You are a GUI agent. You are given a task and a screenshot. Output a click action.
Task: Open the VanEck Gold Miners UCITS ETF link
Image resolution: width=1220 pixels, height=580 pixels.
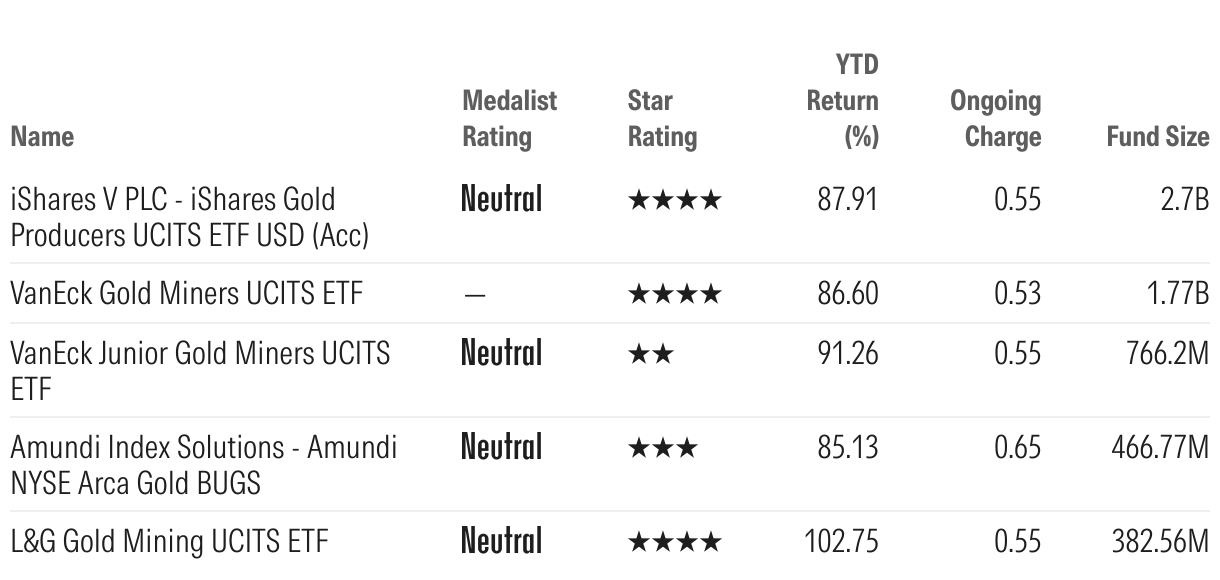[x=186, y=293]
